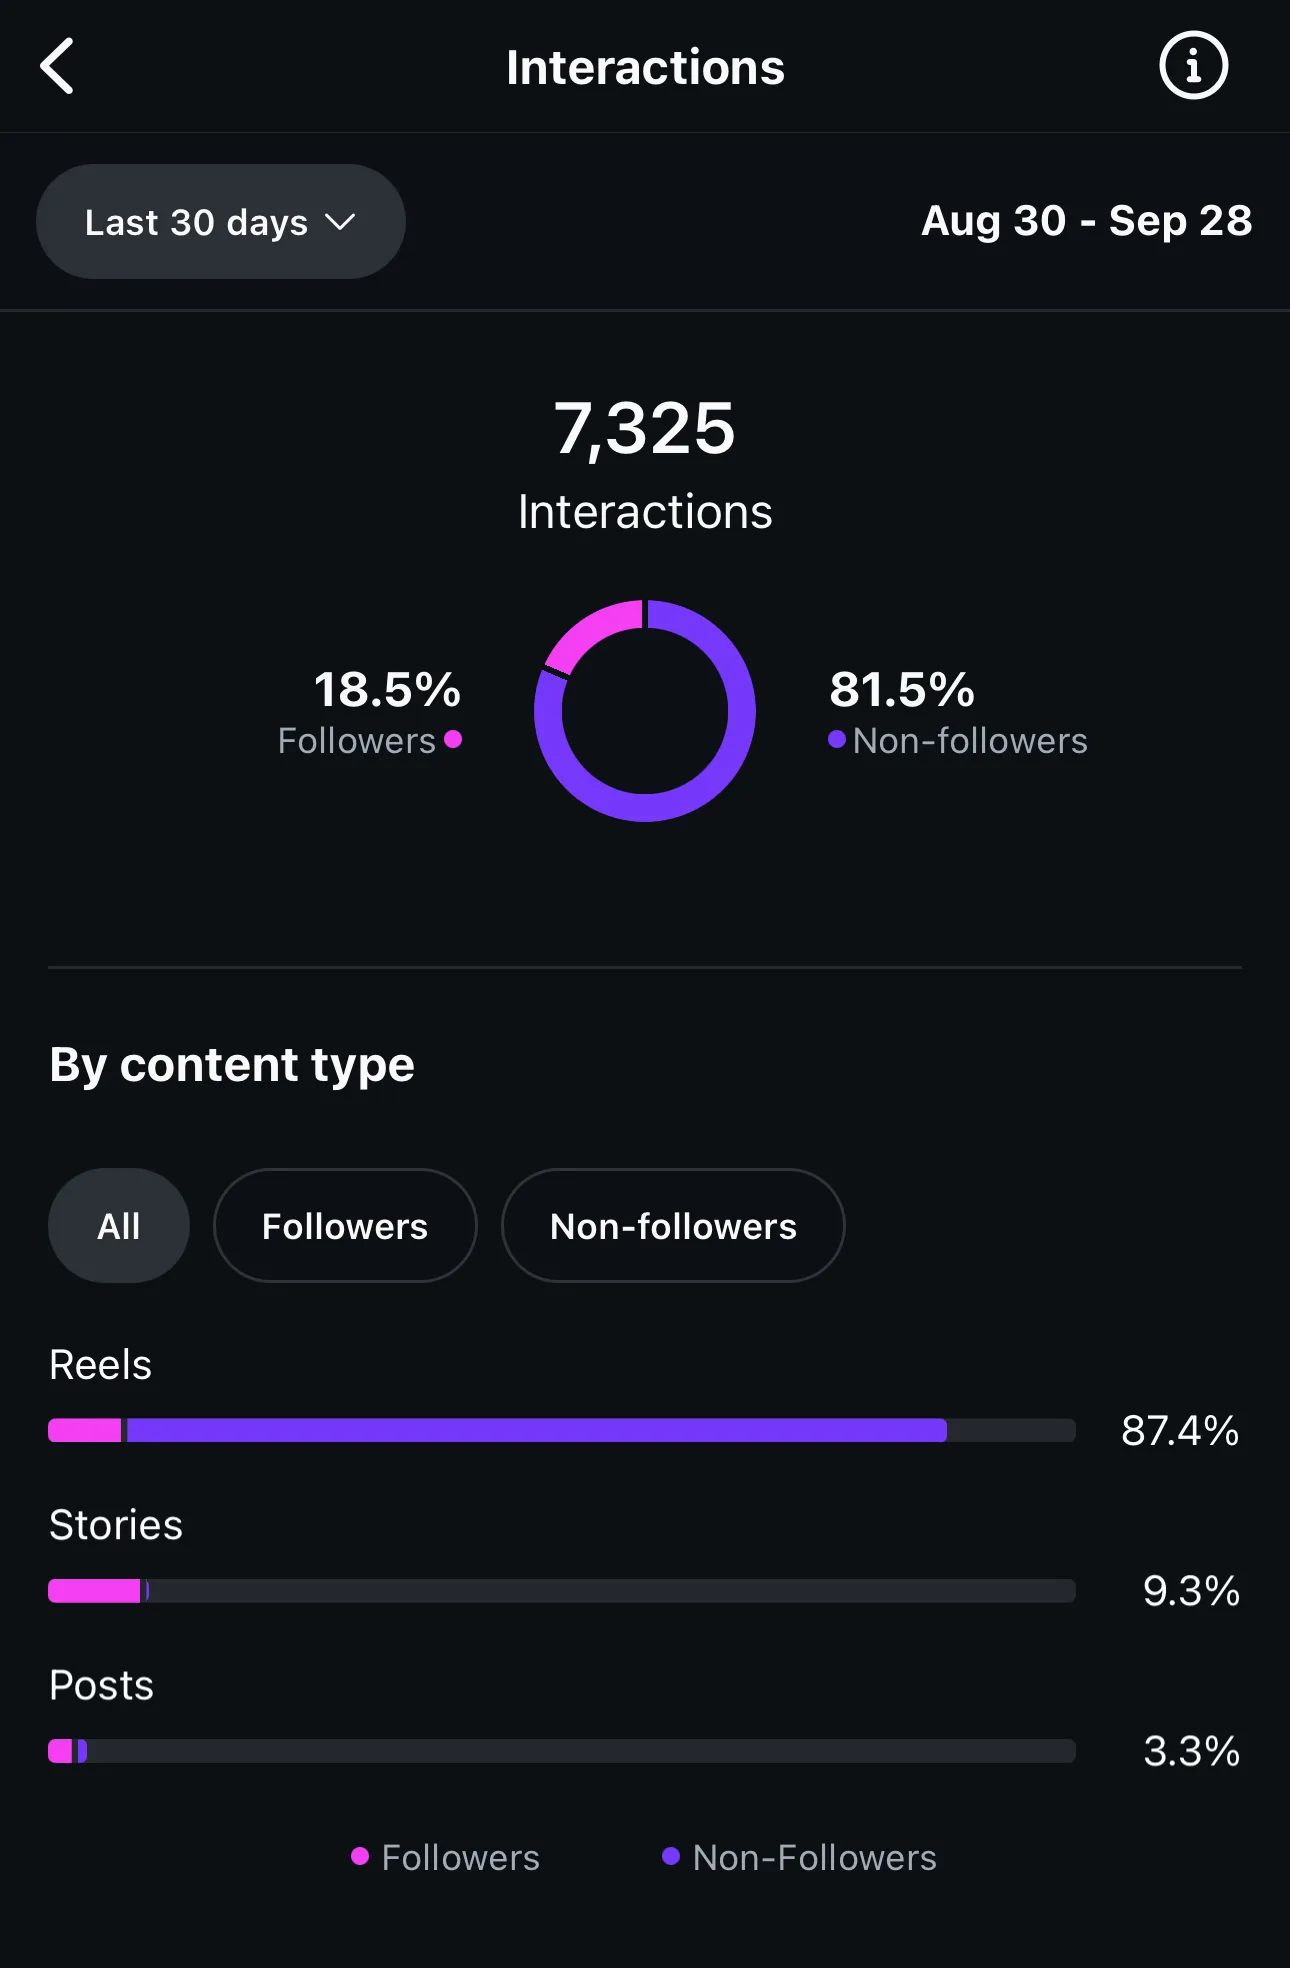Click the purple Non-Followers legend dot at the bottom
1290x1968 pixels.
[x=671, y=1857]
